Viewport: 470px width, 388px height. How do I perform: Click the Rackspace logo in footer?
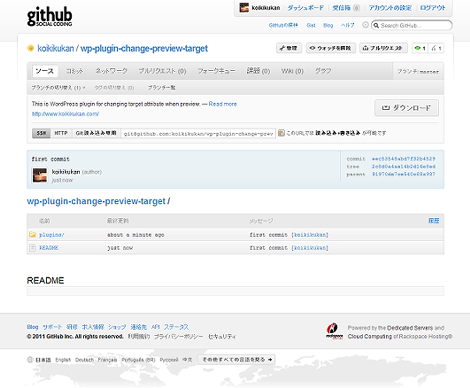(x=334, y=331)
